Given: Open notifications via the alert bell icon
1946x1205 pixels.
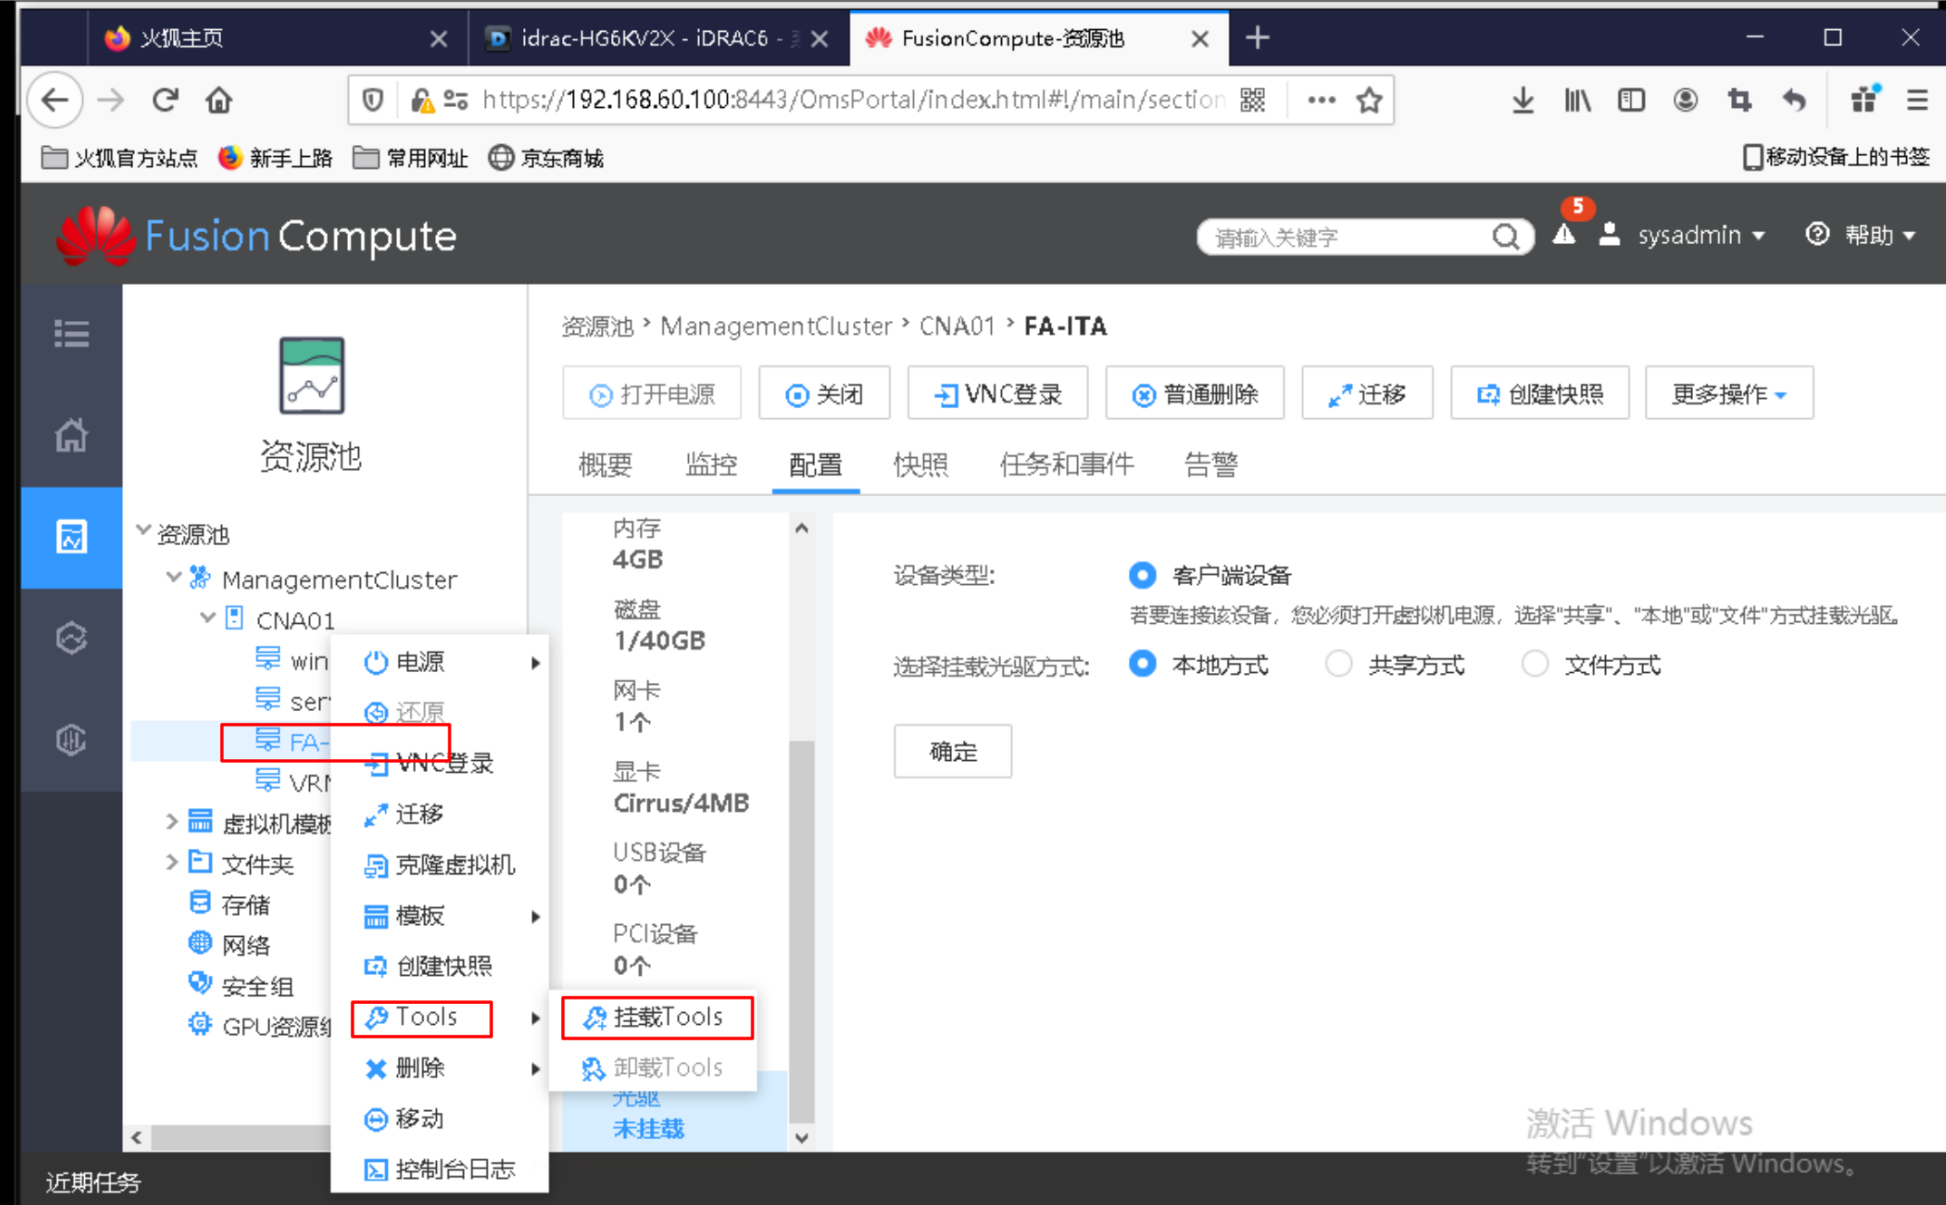Looking at the screenshot, I should [1564, 236].
